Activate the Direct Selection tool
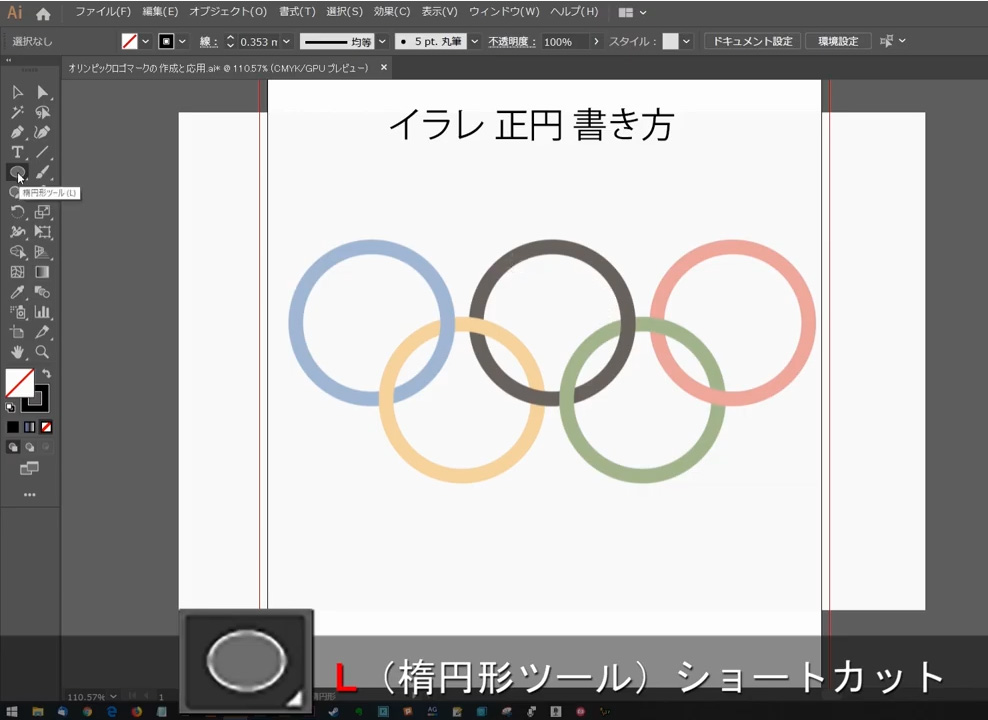The height and width of the screenshot is (720, 988). pyautogui.click(x=42, y=93)
